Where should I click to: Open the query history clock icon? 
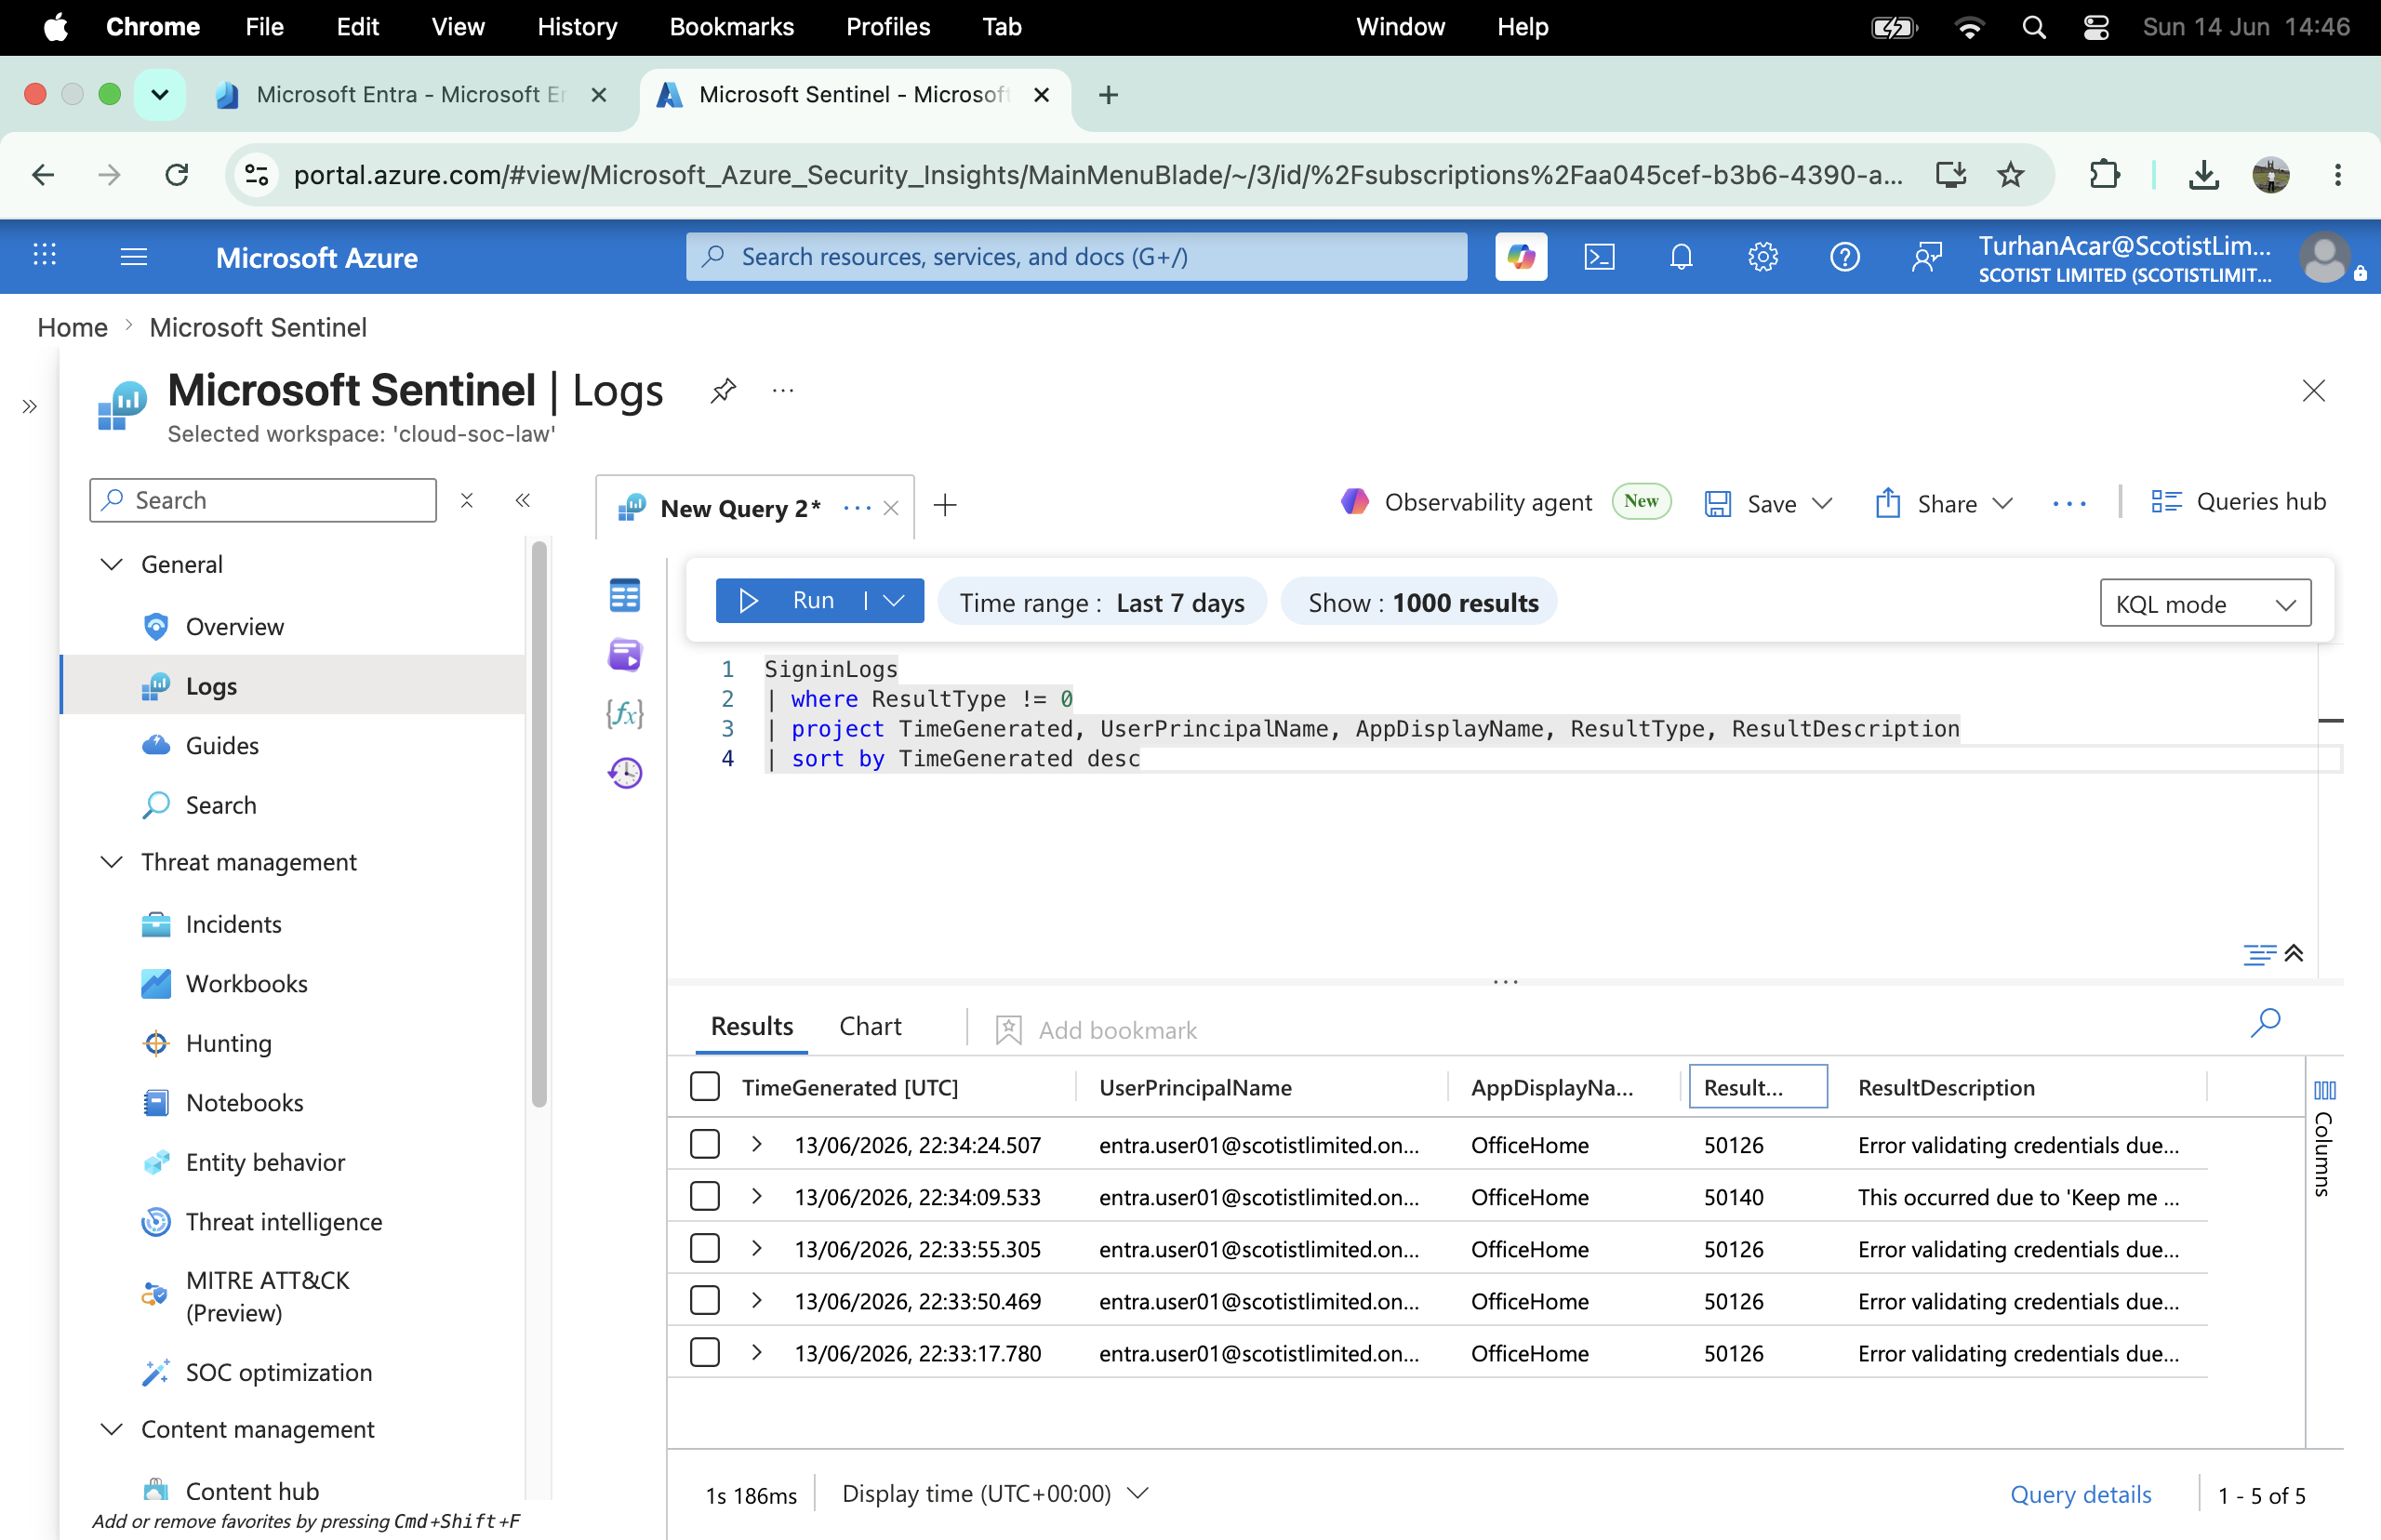(x=625, y=772)
